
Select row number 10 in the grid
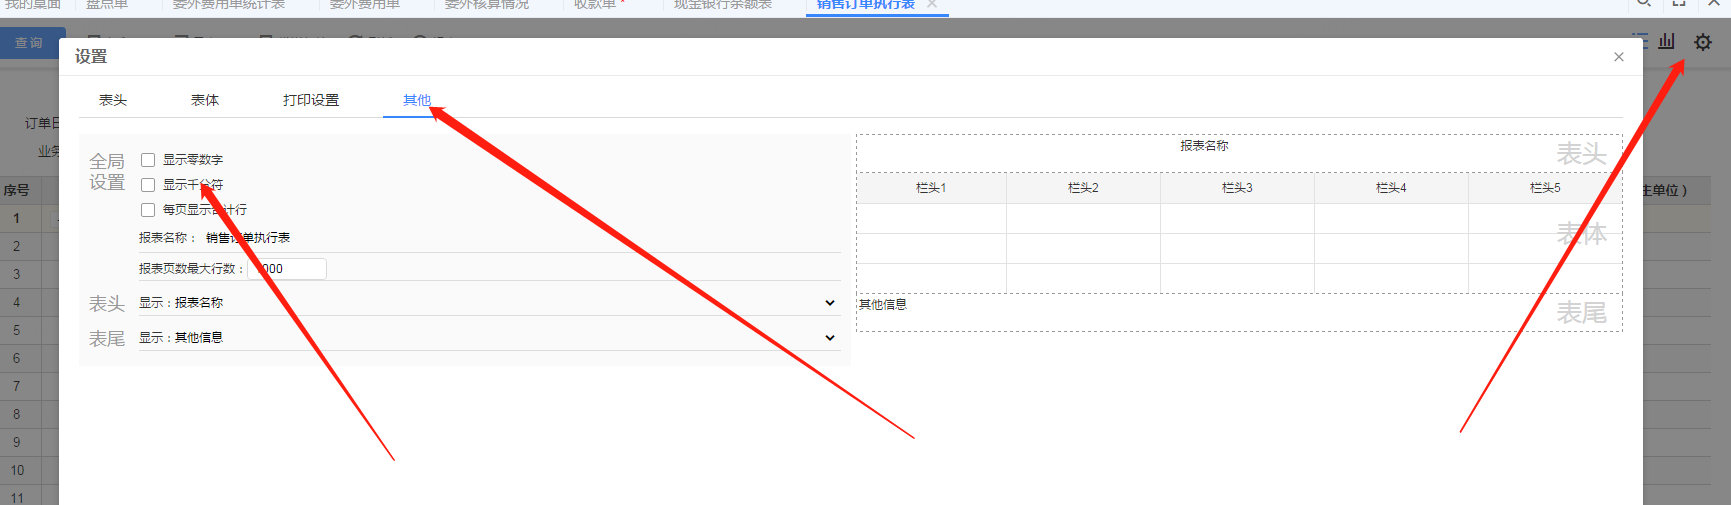(17, 470)
